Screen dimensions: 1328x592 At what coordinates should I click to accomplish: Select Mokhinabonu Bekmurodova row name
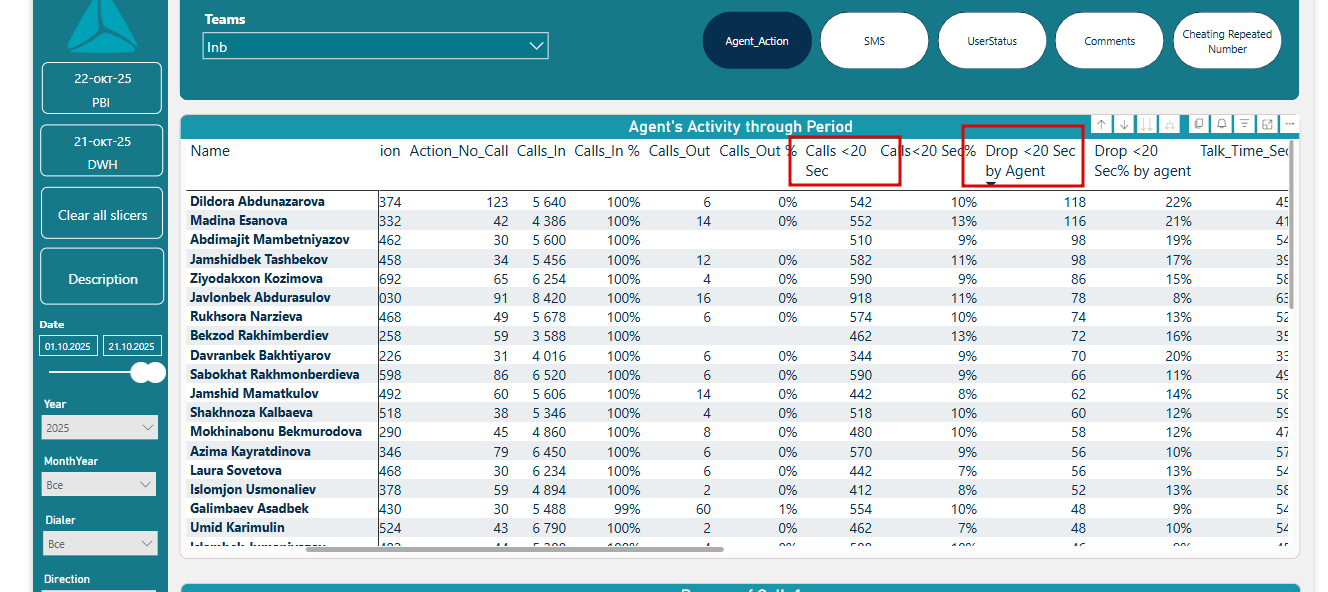pyautogui.click(x=276, y=431)
